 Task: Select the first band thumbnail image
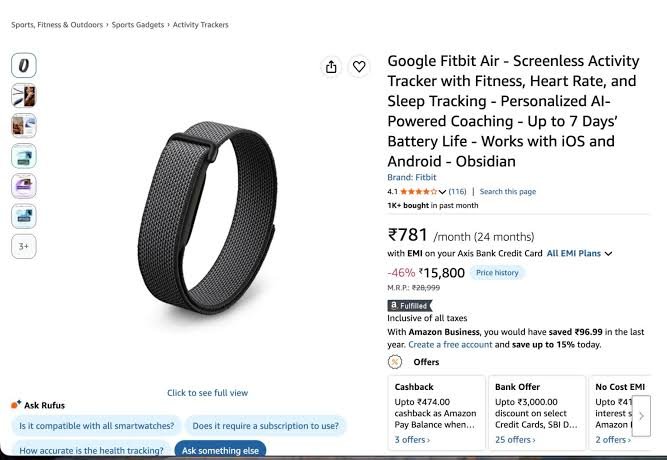[24, 65]
